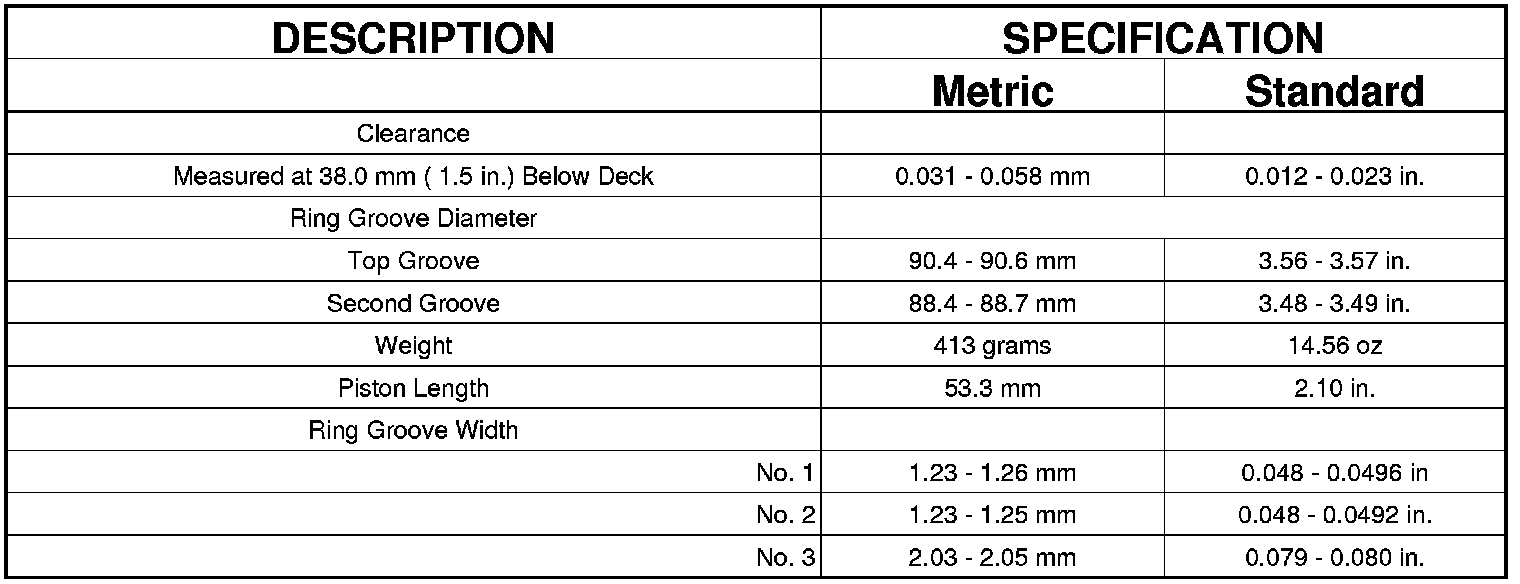Screen dimensions: 1520x584
Task: Click the Top Groove row label
Action: (413, 261)
